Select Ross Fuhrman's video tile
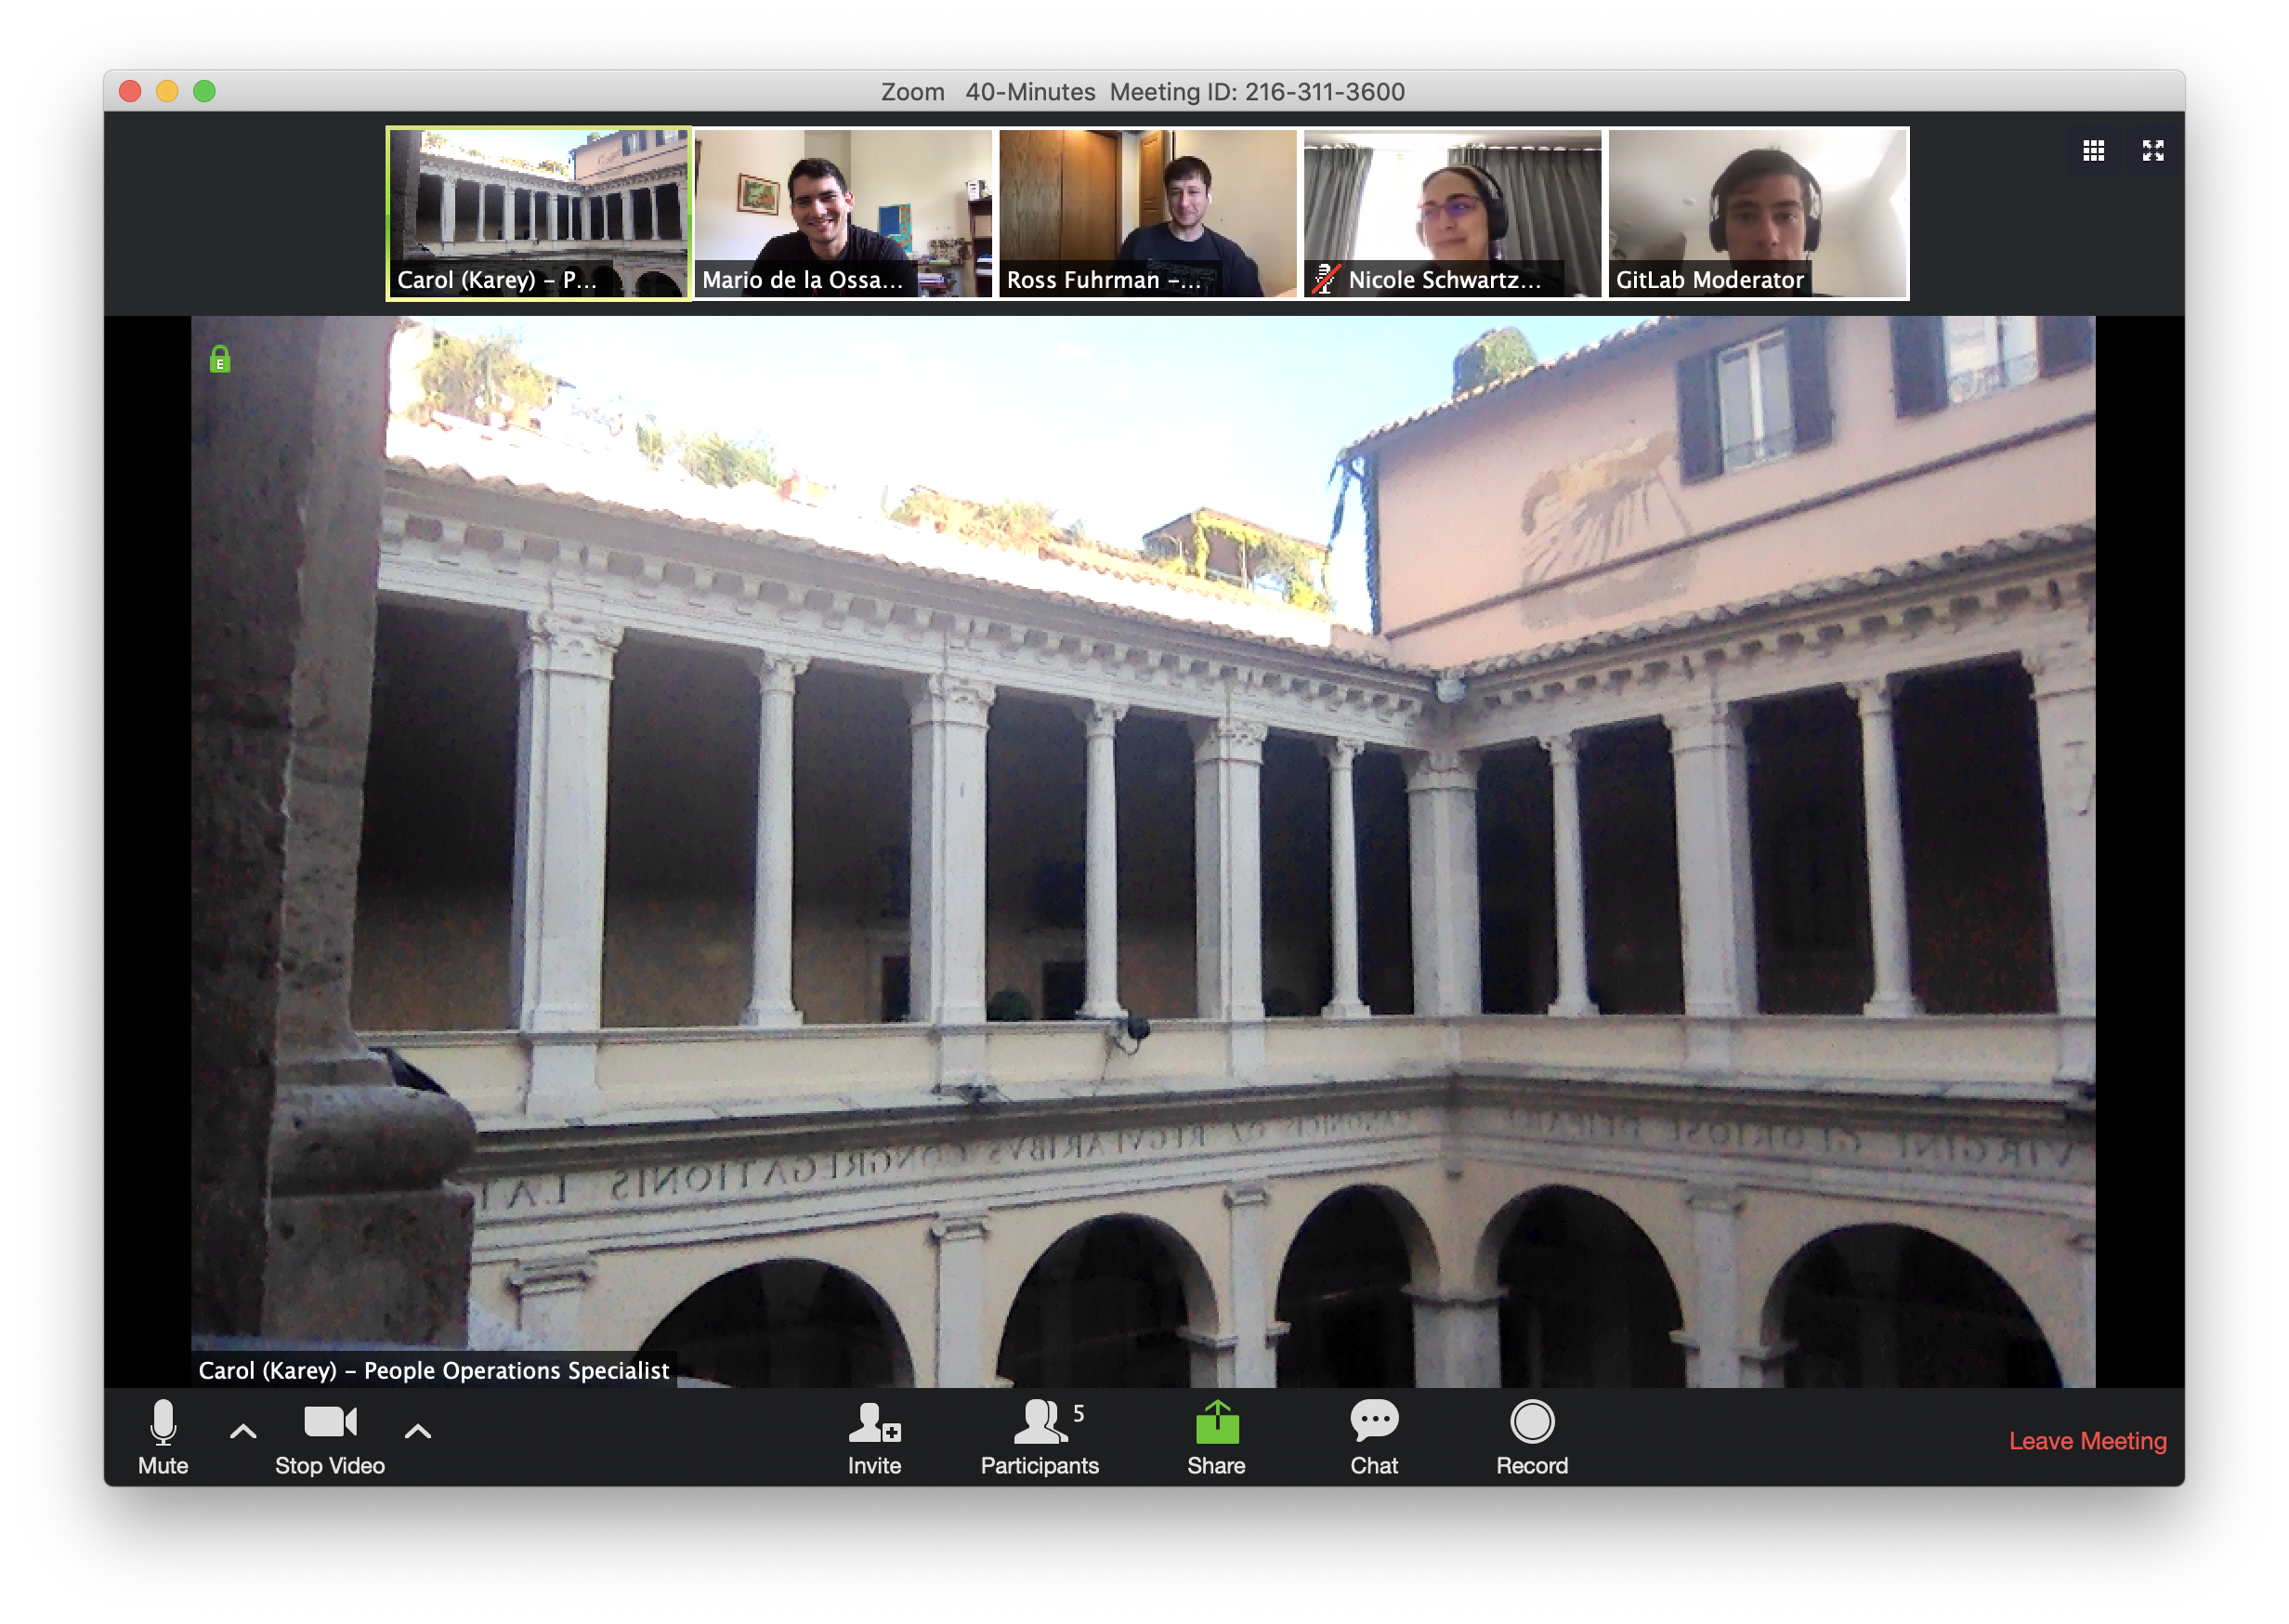The image size is (2289, 1624). pyautogui.click(x=1147, y=211)
